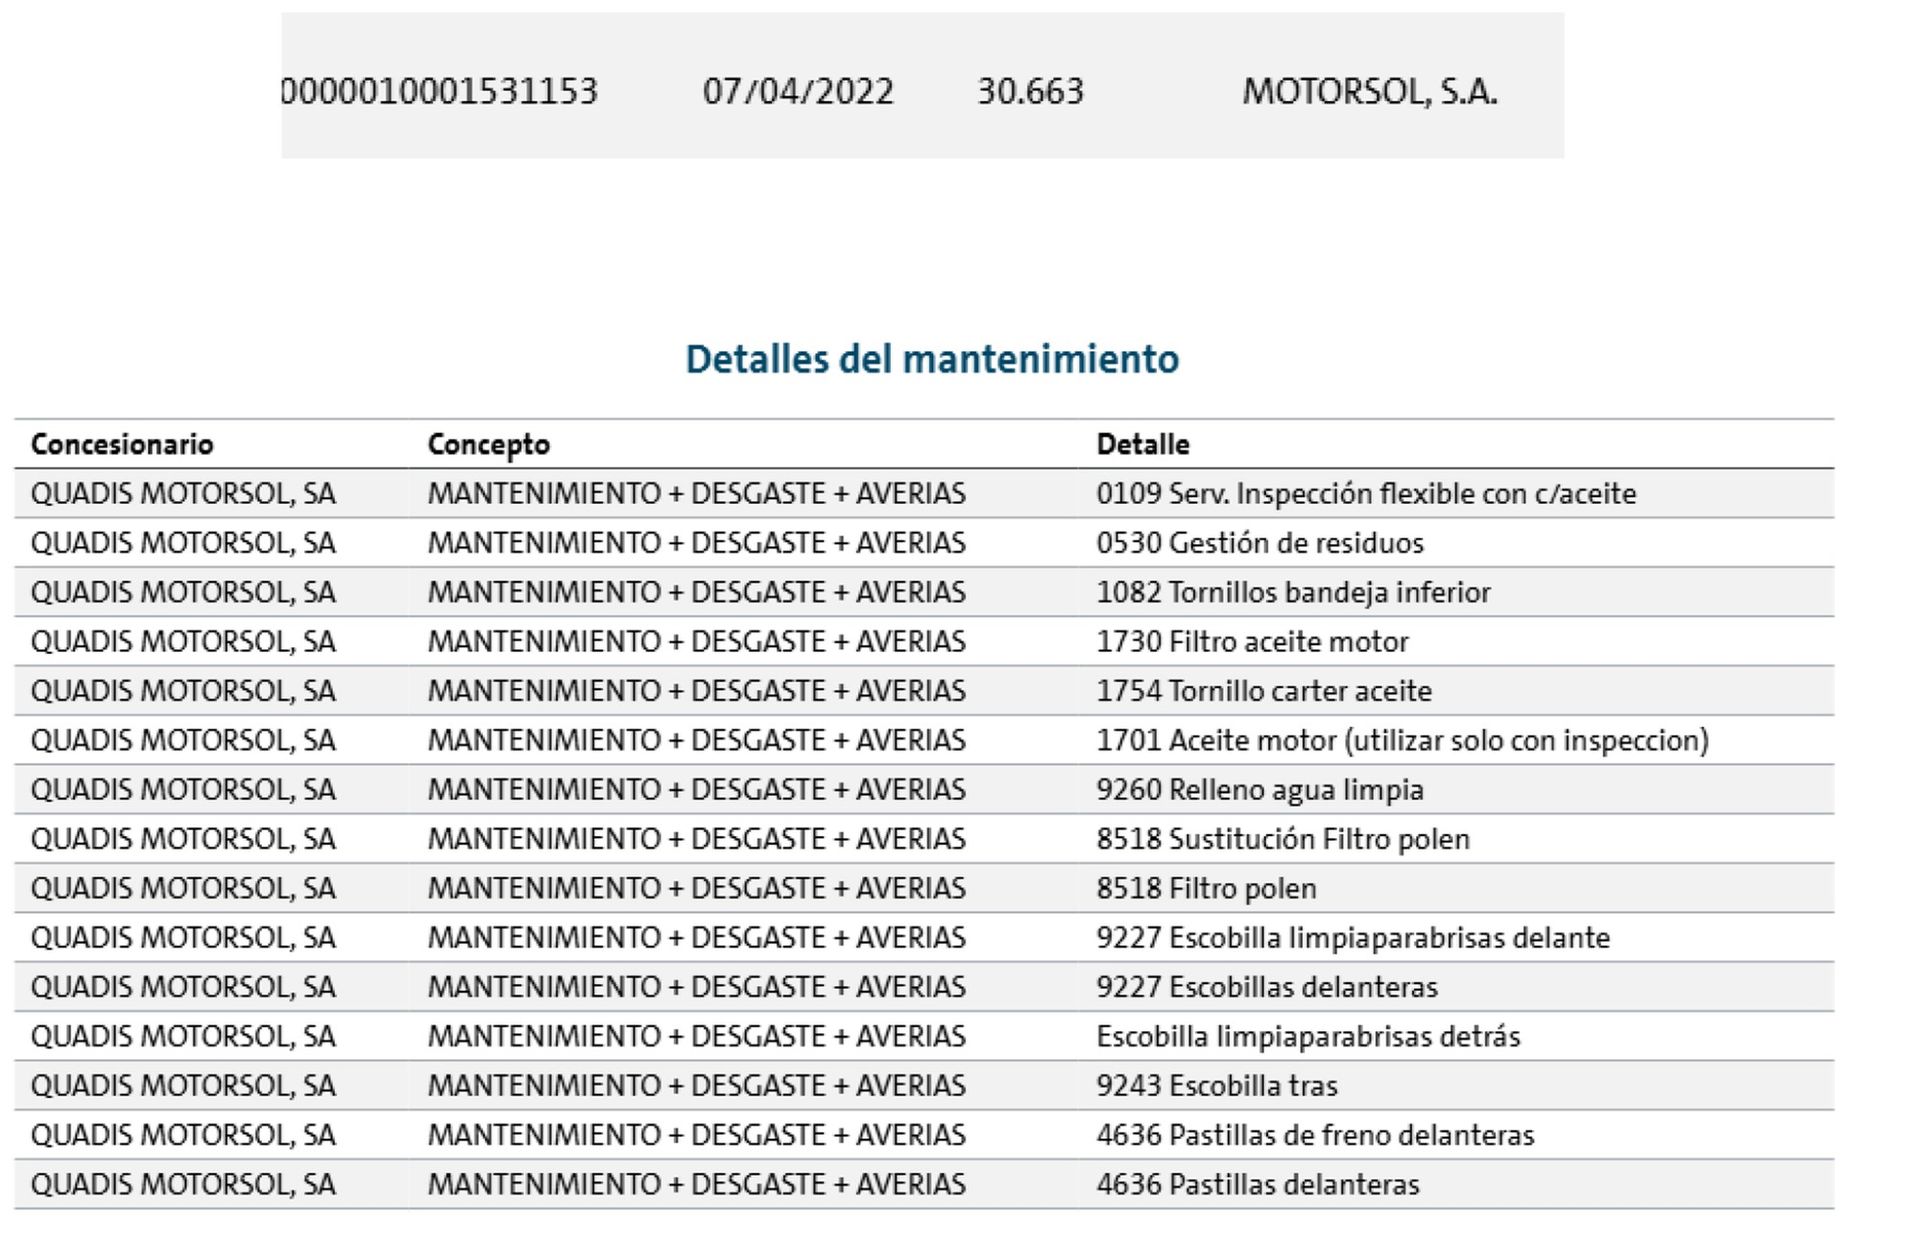Image resolution: width=1920 pixels, height=1260 pixels.
Task: Click the "Detalle" column header
Action: [x=1143, y=444]
